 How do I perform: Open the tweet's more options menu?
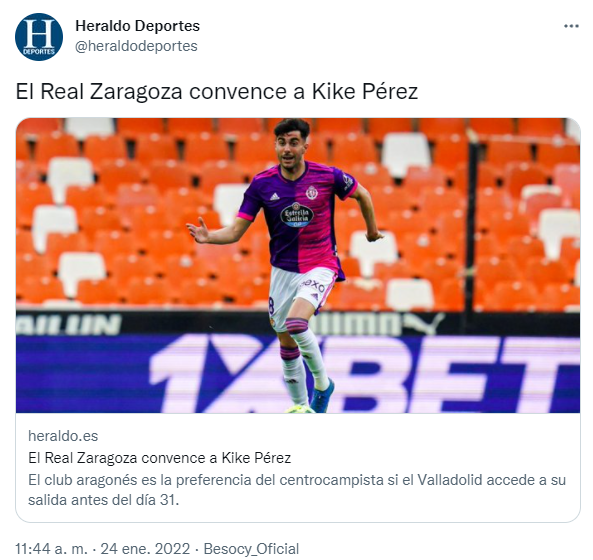pyautogui.click(x=571, y=26)
